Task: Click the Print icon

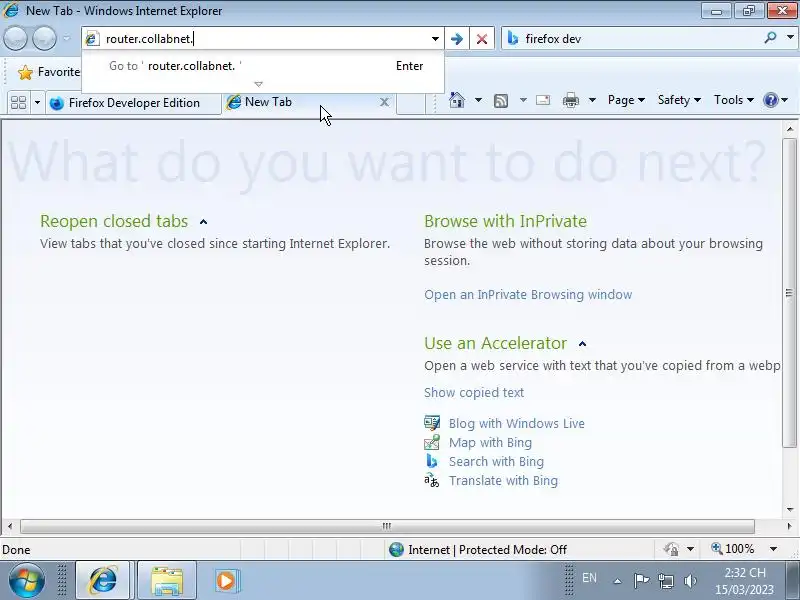Action: pyautogui.click(x=570, y=101)
